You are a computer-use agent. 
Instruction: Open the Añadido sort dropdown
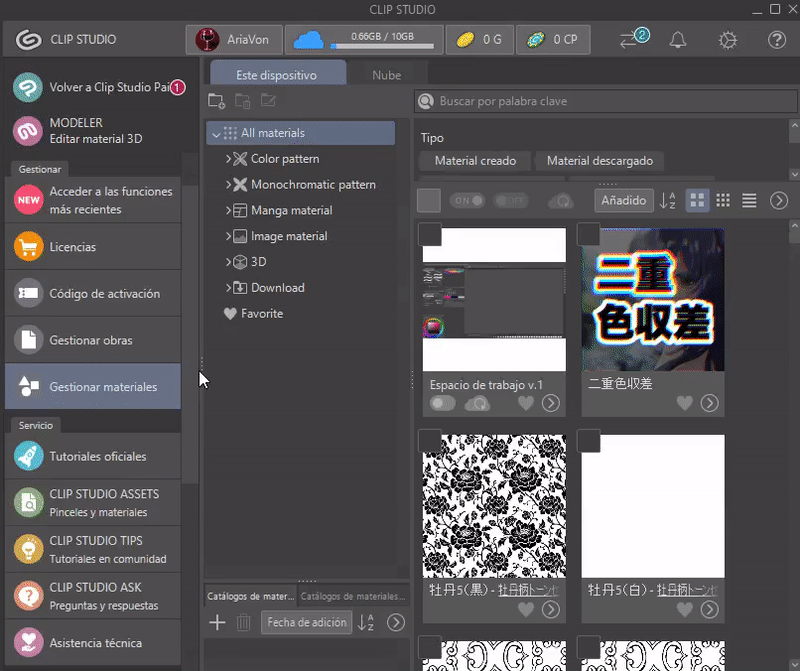pos(623,200)
